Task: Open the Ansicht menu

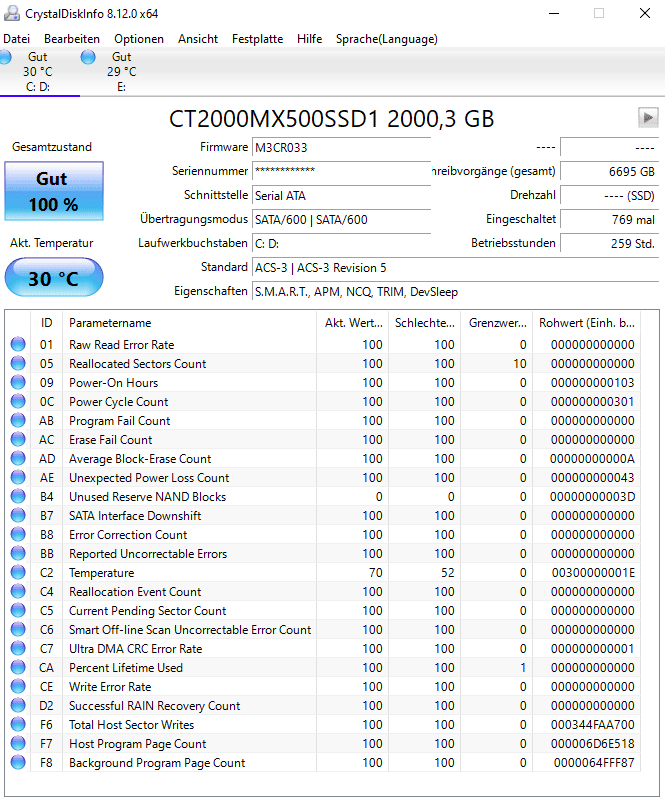Action: 197,39
